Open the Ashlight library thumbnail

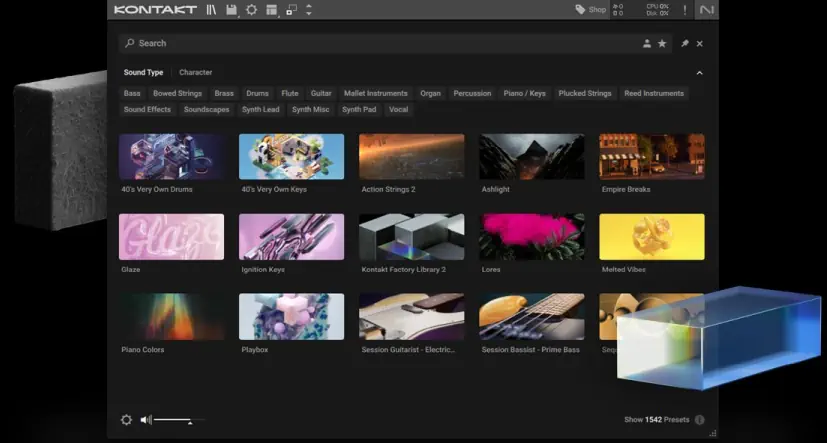coord(532,157)
